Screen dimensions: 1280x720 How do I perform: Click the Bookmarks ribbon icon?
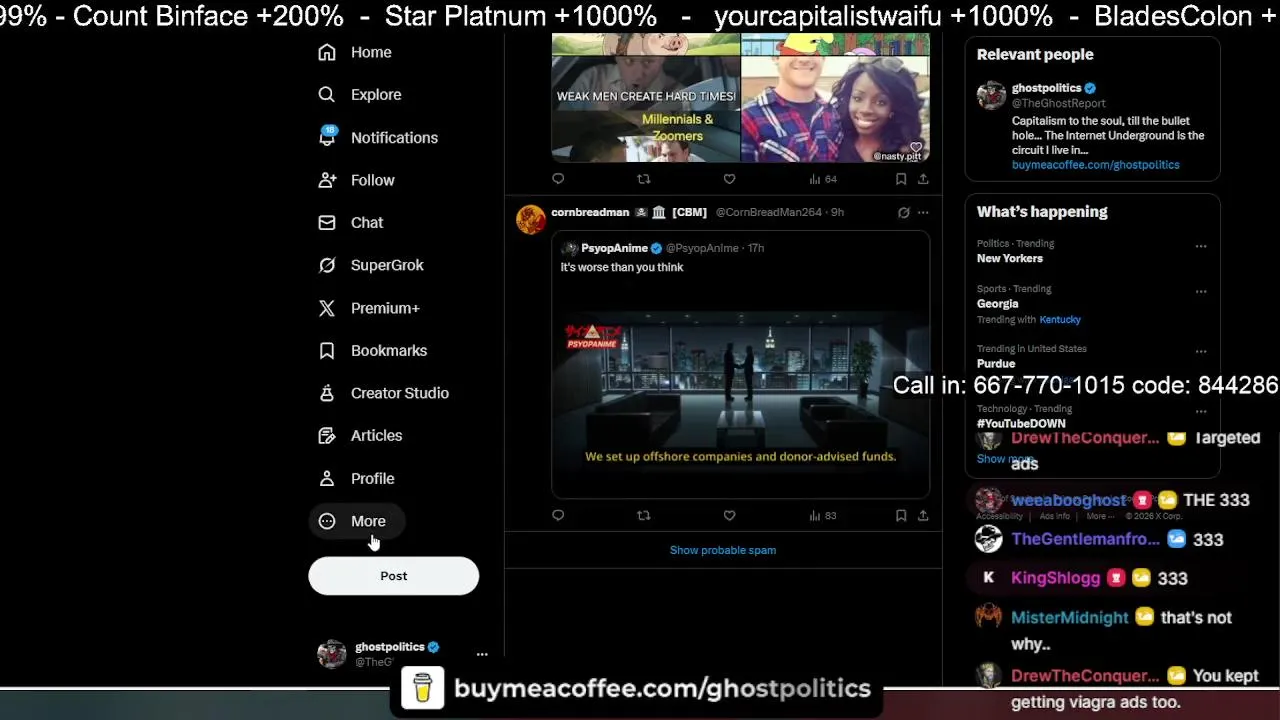(x=327, y=351)
